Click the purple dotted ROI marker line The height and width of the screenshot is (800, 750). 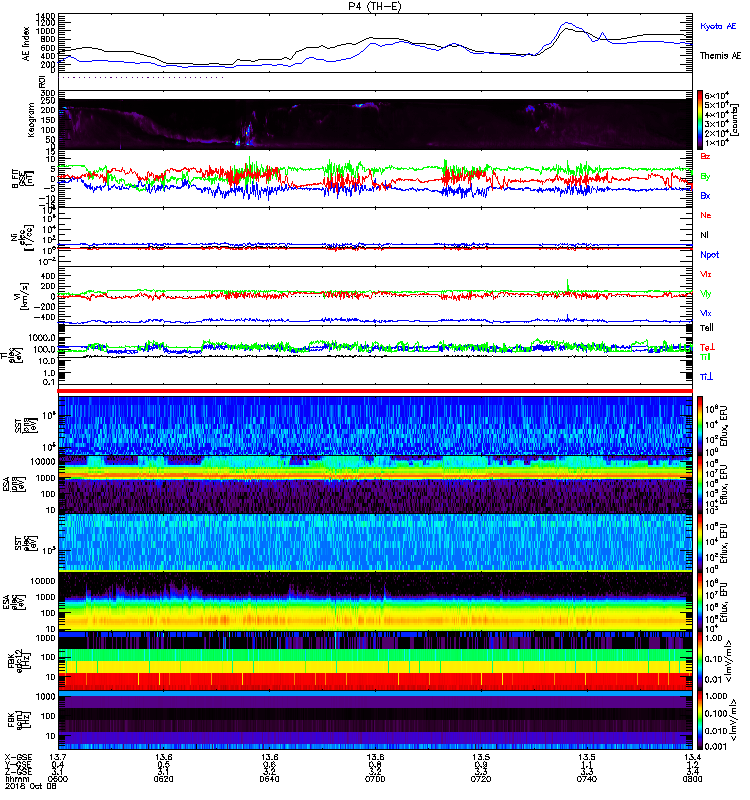pos(142,78)
